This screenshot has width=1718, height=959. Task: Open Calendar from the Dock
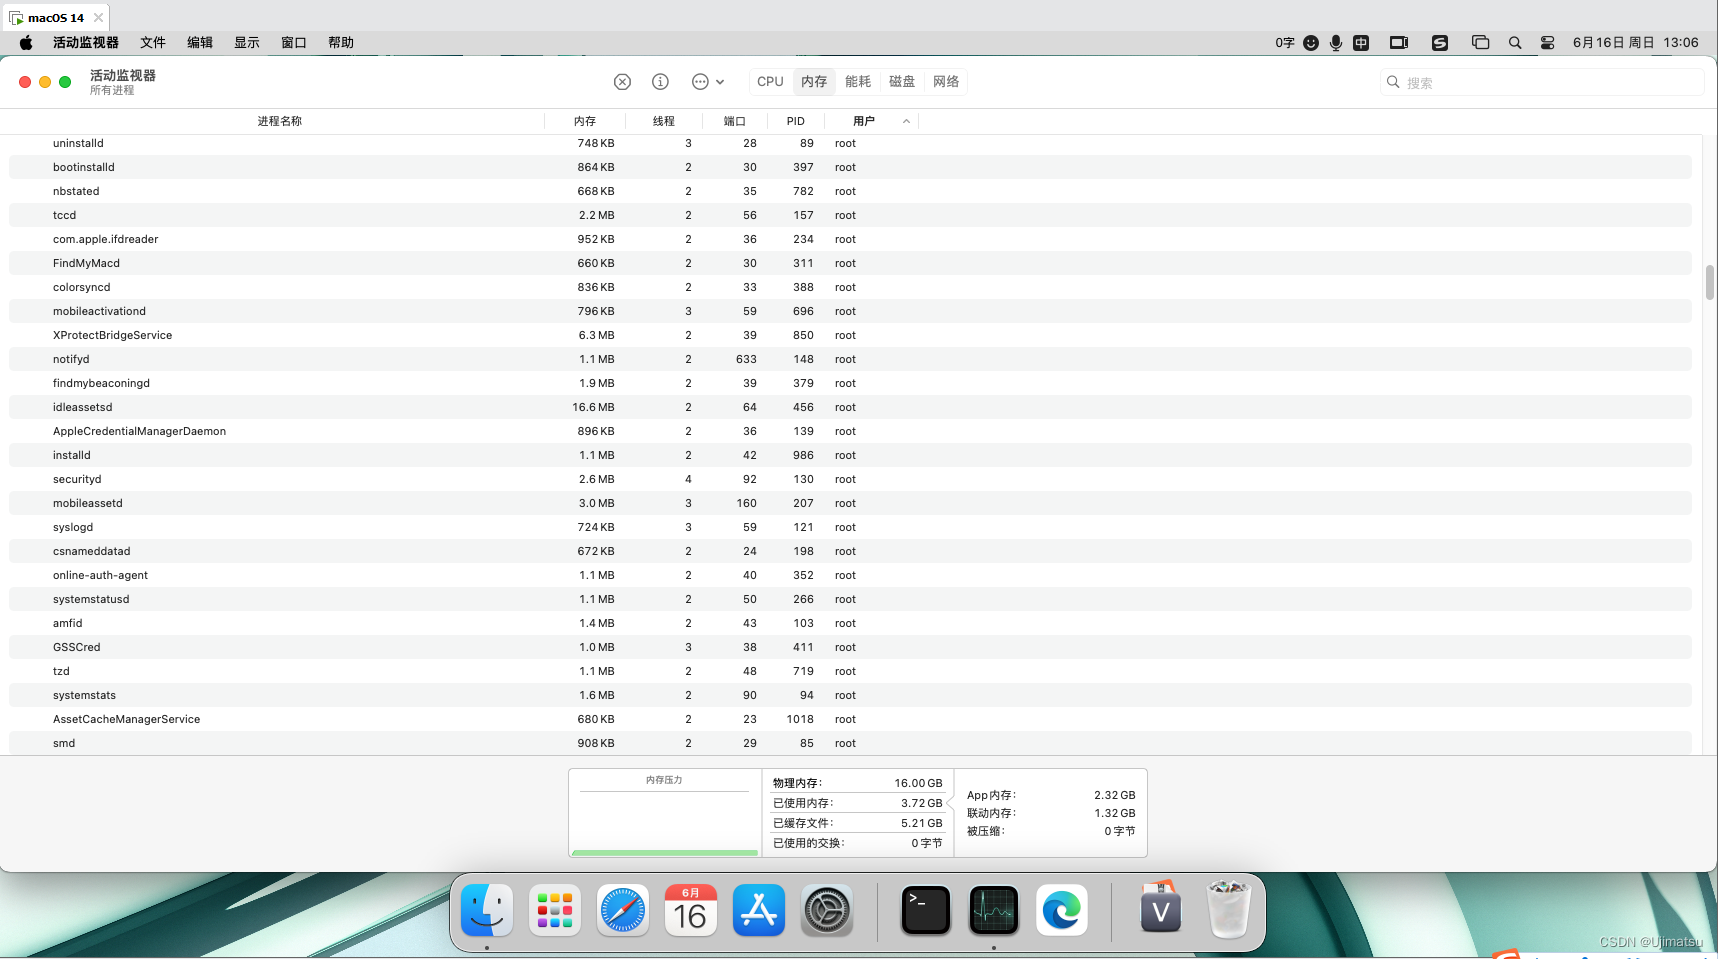click(691, 910)
